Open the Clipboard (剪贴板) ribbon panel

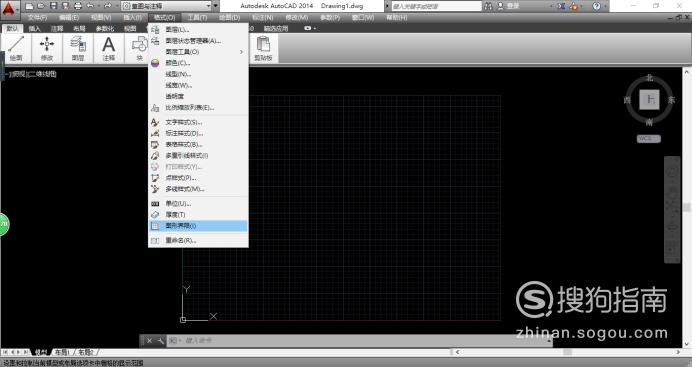click(263, 49)
